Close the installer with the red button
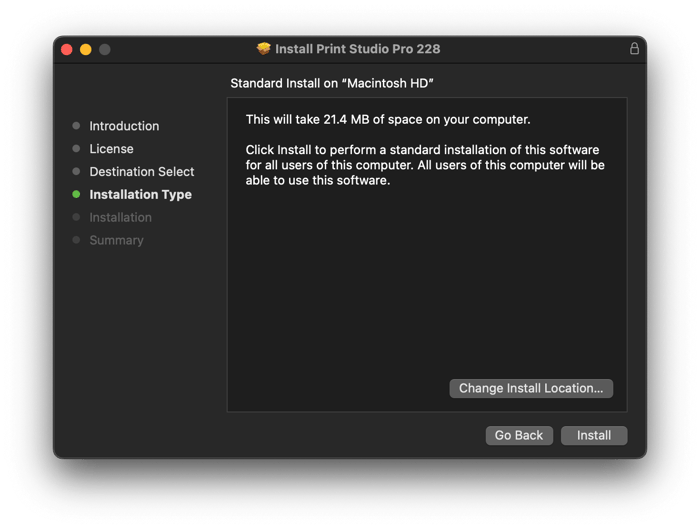The height and width of the screenshot is (529, 700). click(67, 49)
